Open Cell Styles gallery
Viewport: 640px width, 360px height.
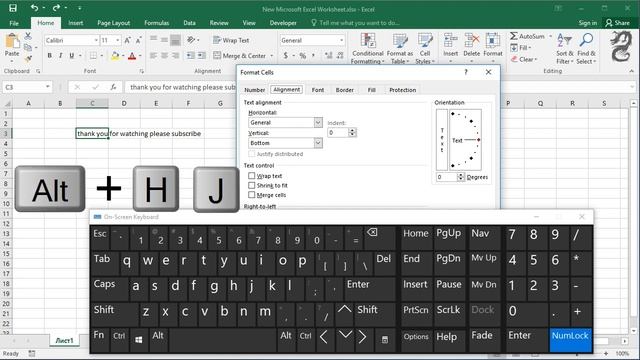click(x=425, y=48)
